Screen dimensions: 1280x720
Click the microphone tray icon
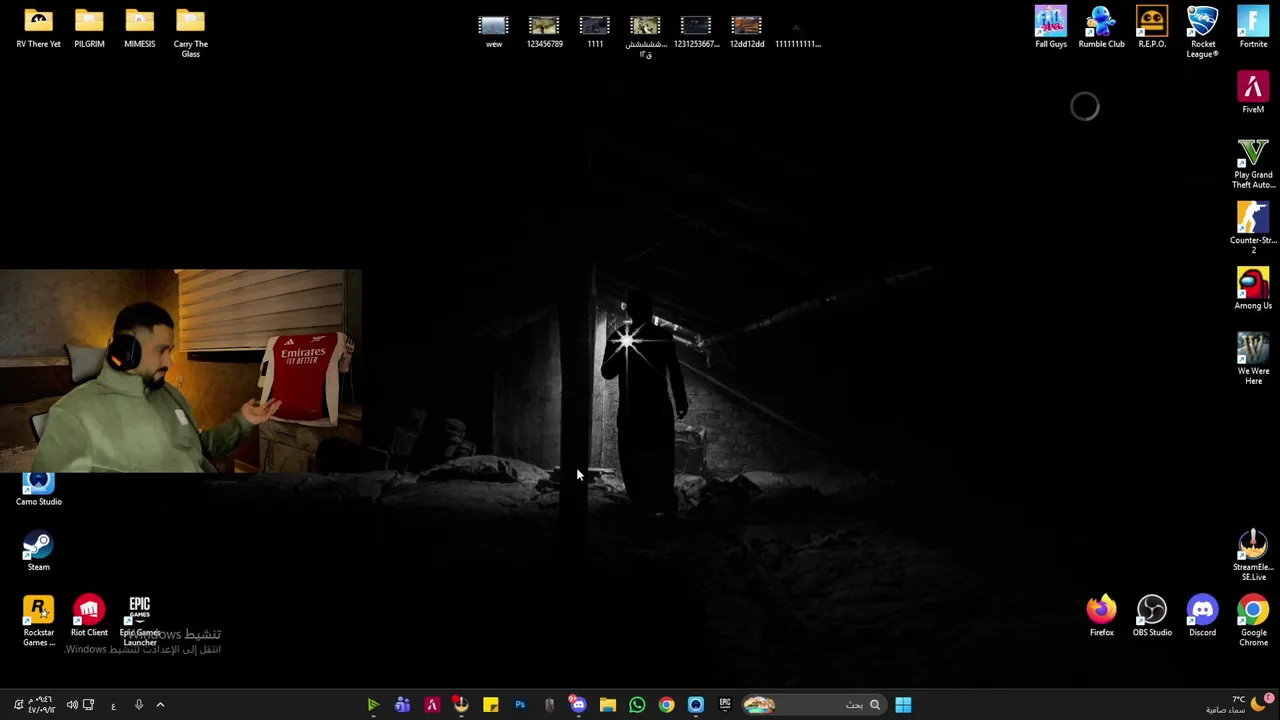(138, 705)
